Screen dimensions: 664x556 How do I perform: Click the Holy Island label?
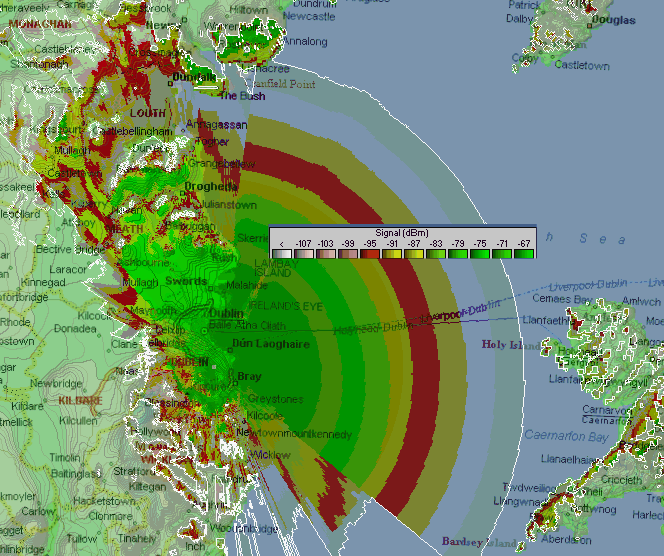503,345
